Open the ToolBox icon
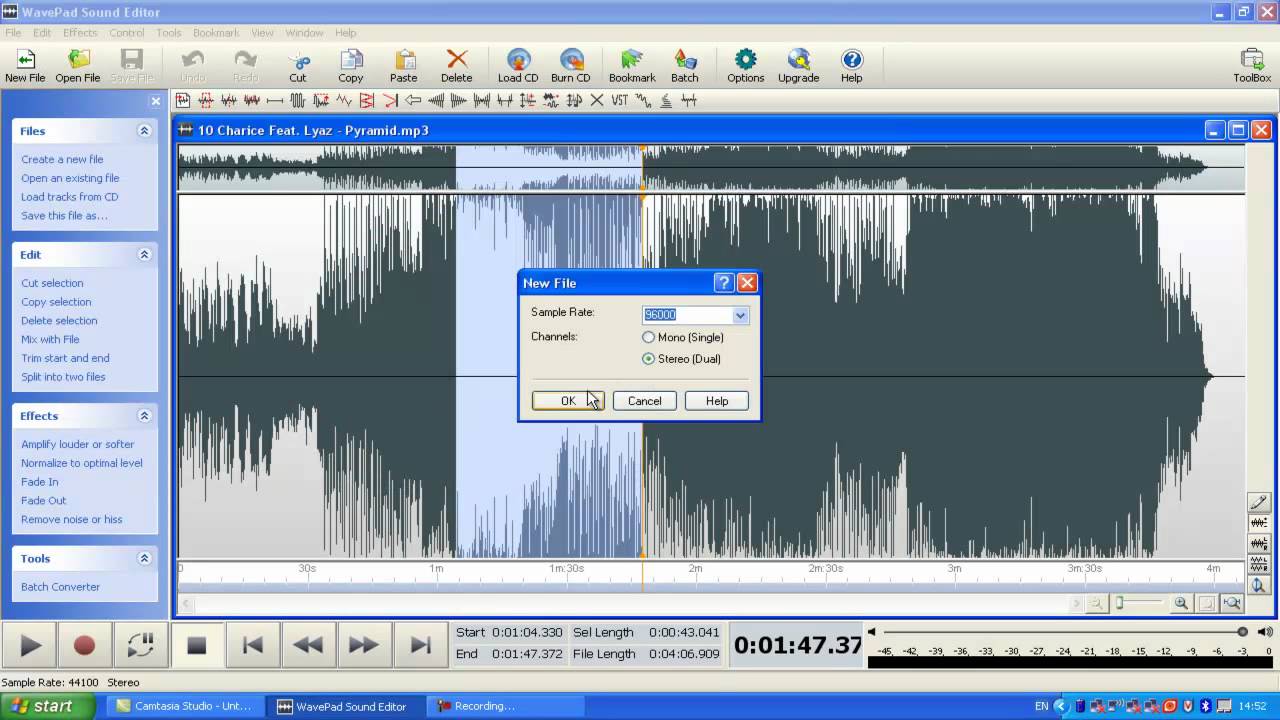The width and height of the screenshot is (1280, 720). tap(1252, 66)
